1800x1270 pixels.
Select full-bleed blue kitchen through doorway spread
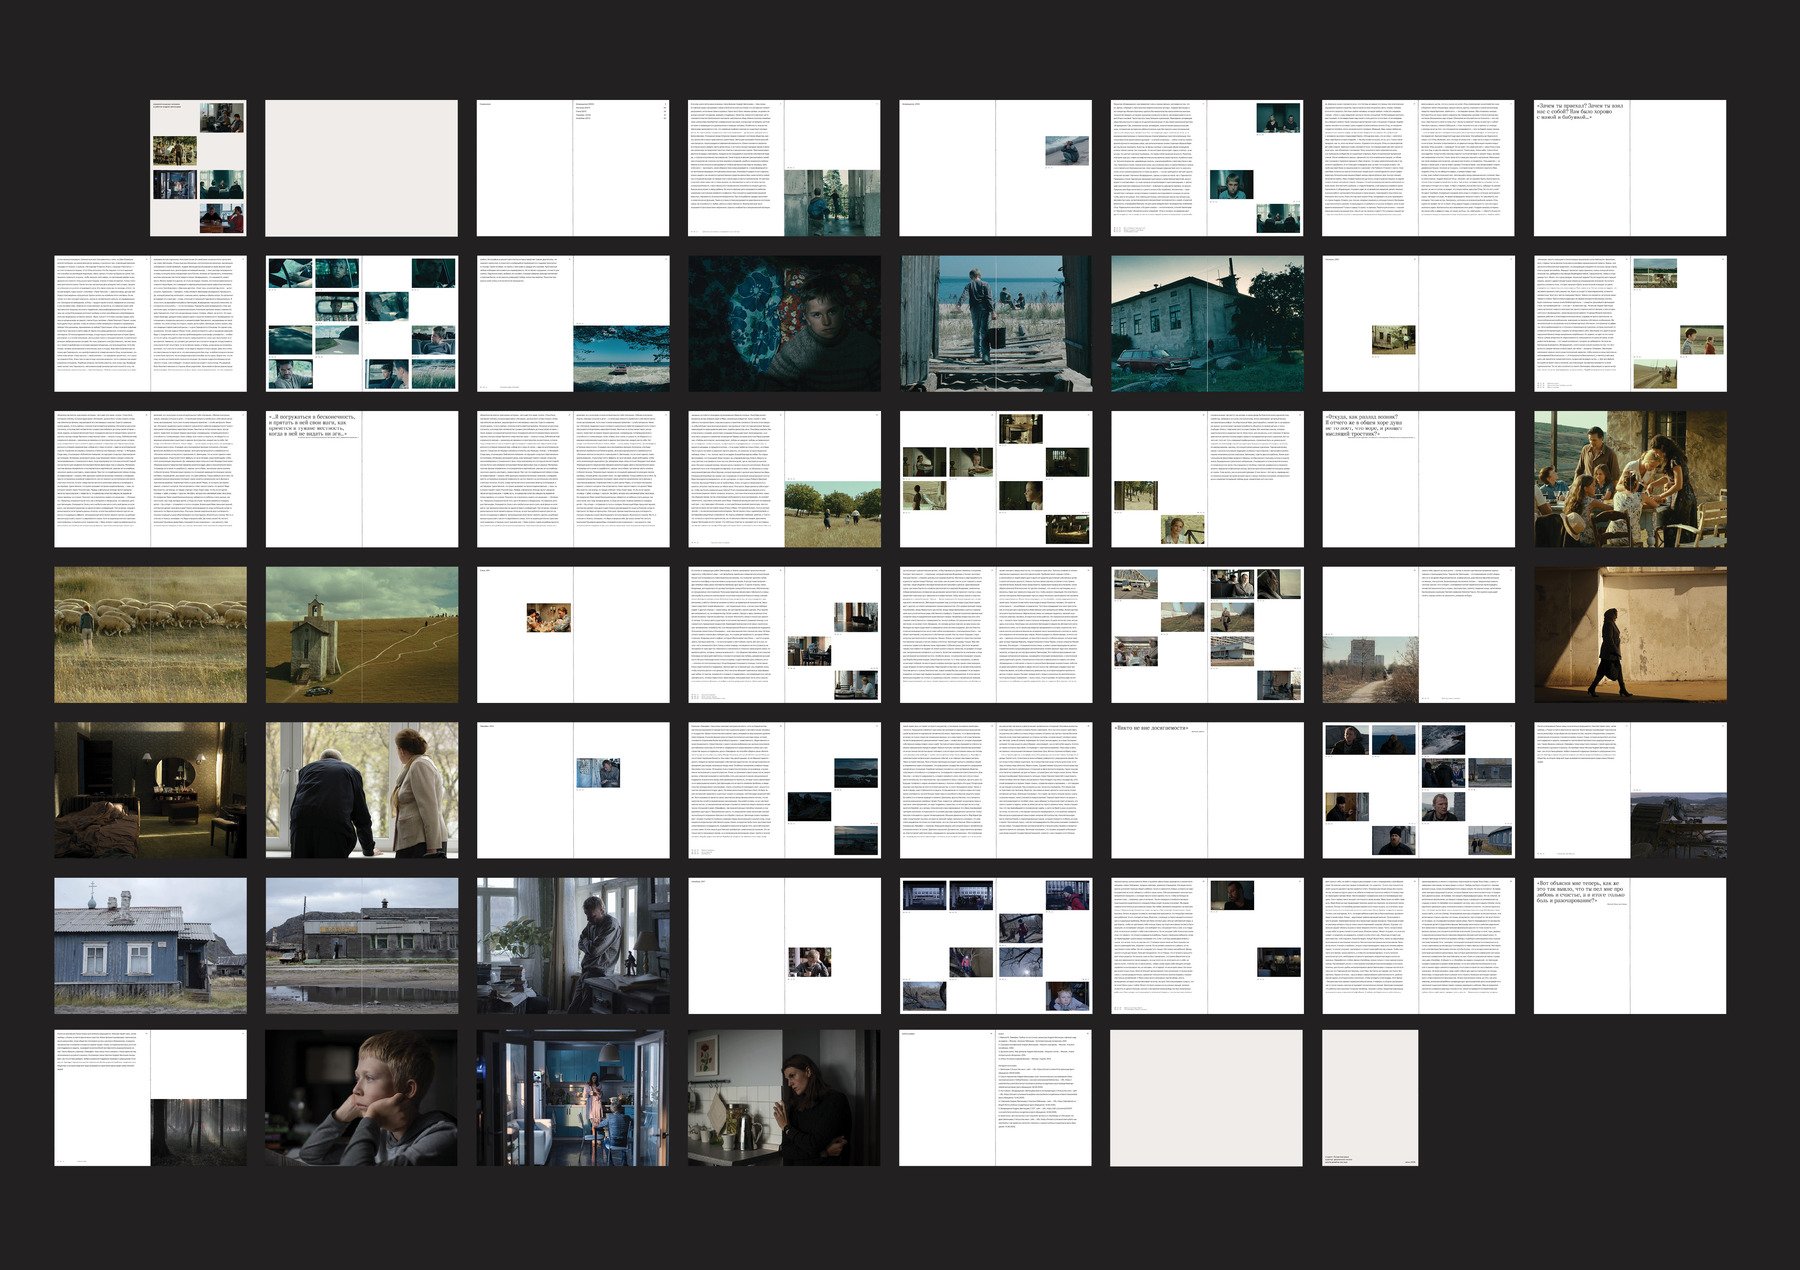[573, 1098]
